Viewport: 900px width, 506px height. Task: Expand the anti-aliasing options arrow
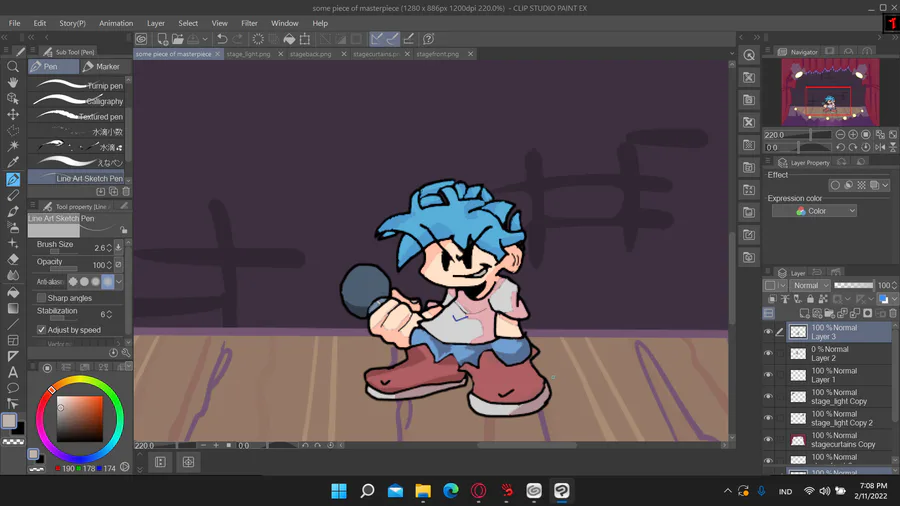coord(119,282)
